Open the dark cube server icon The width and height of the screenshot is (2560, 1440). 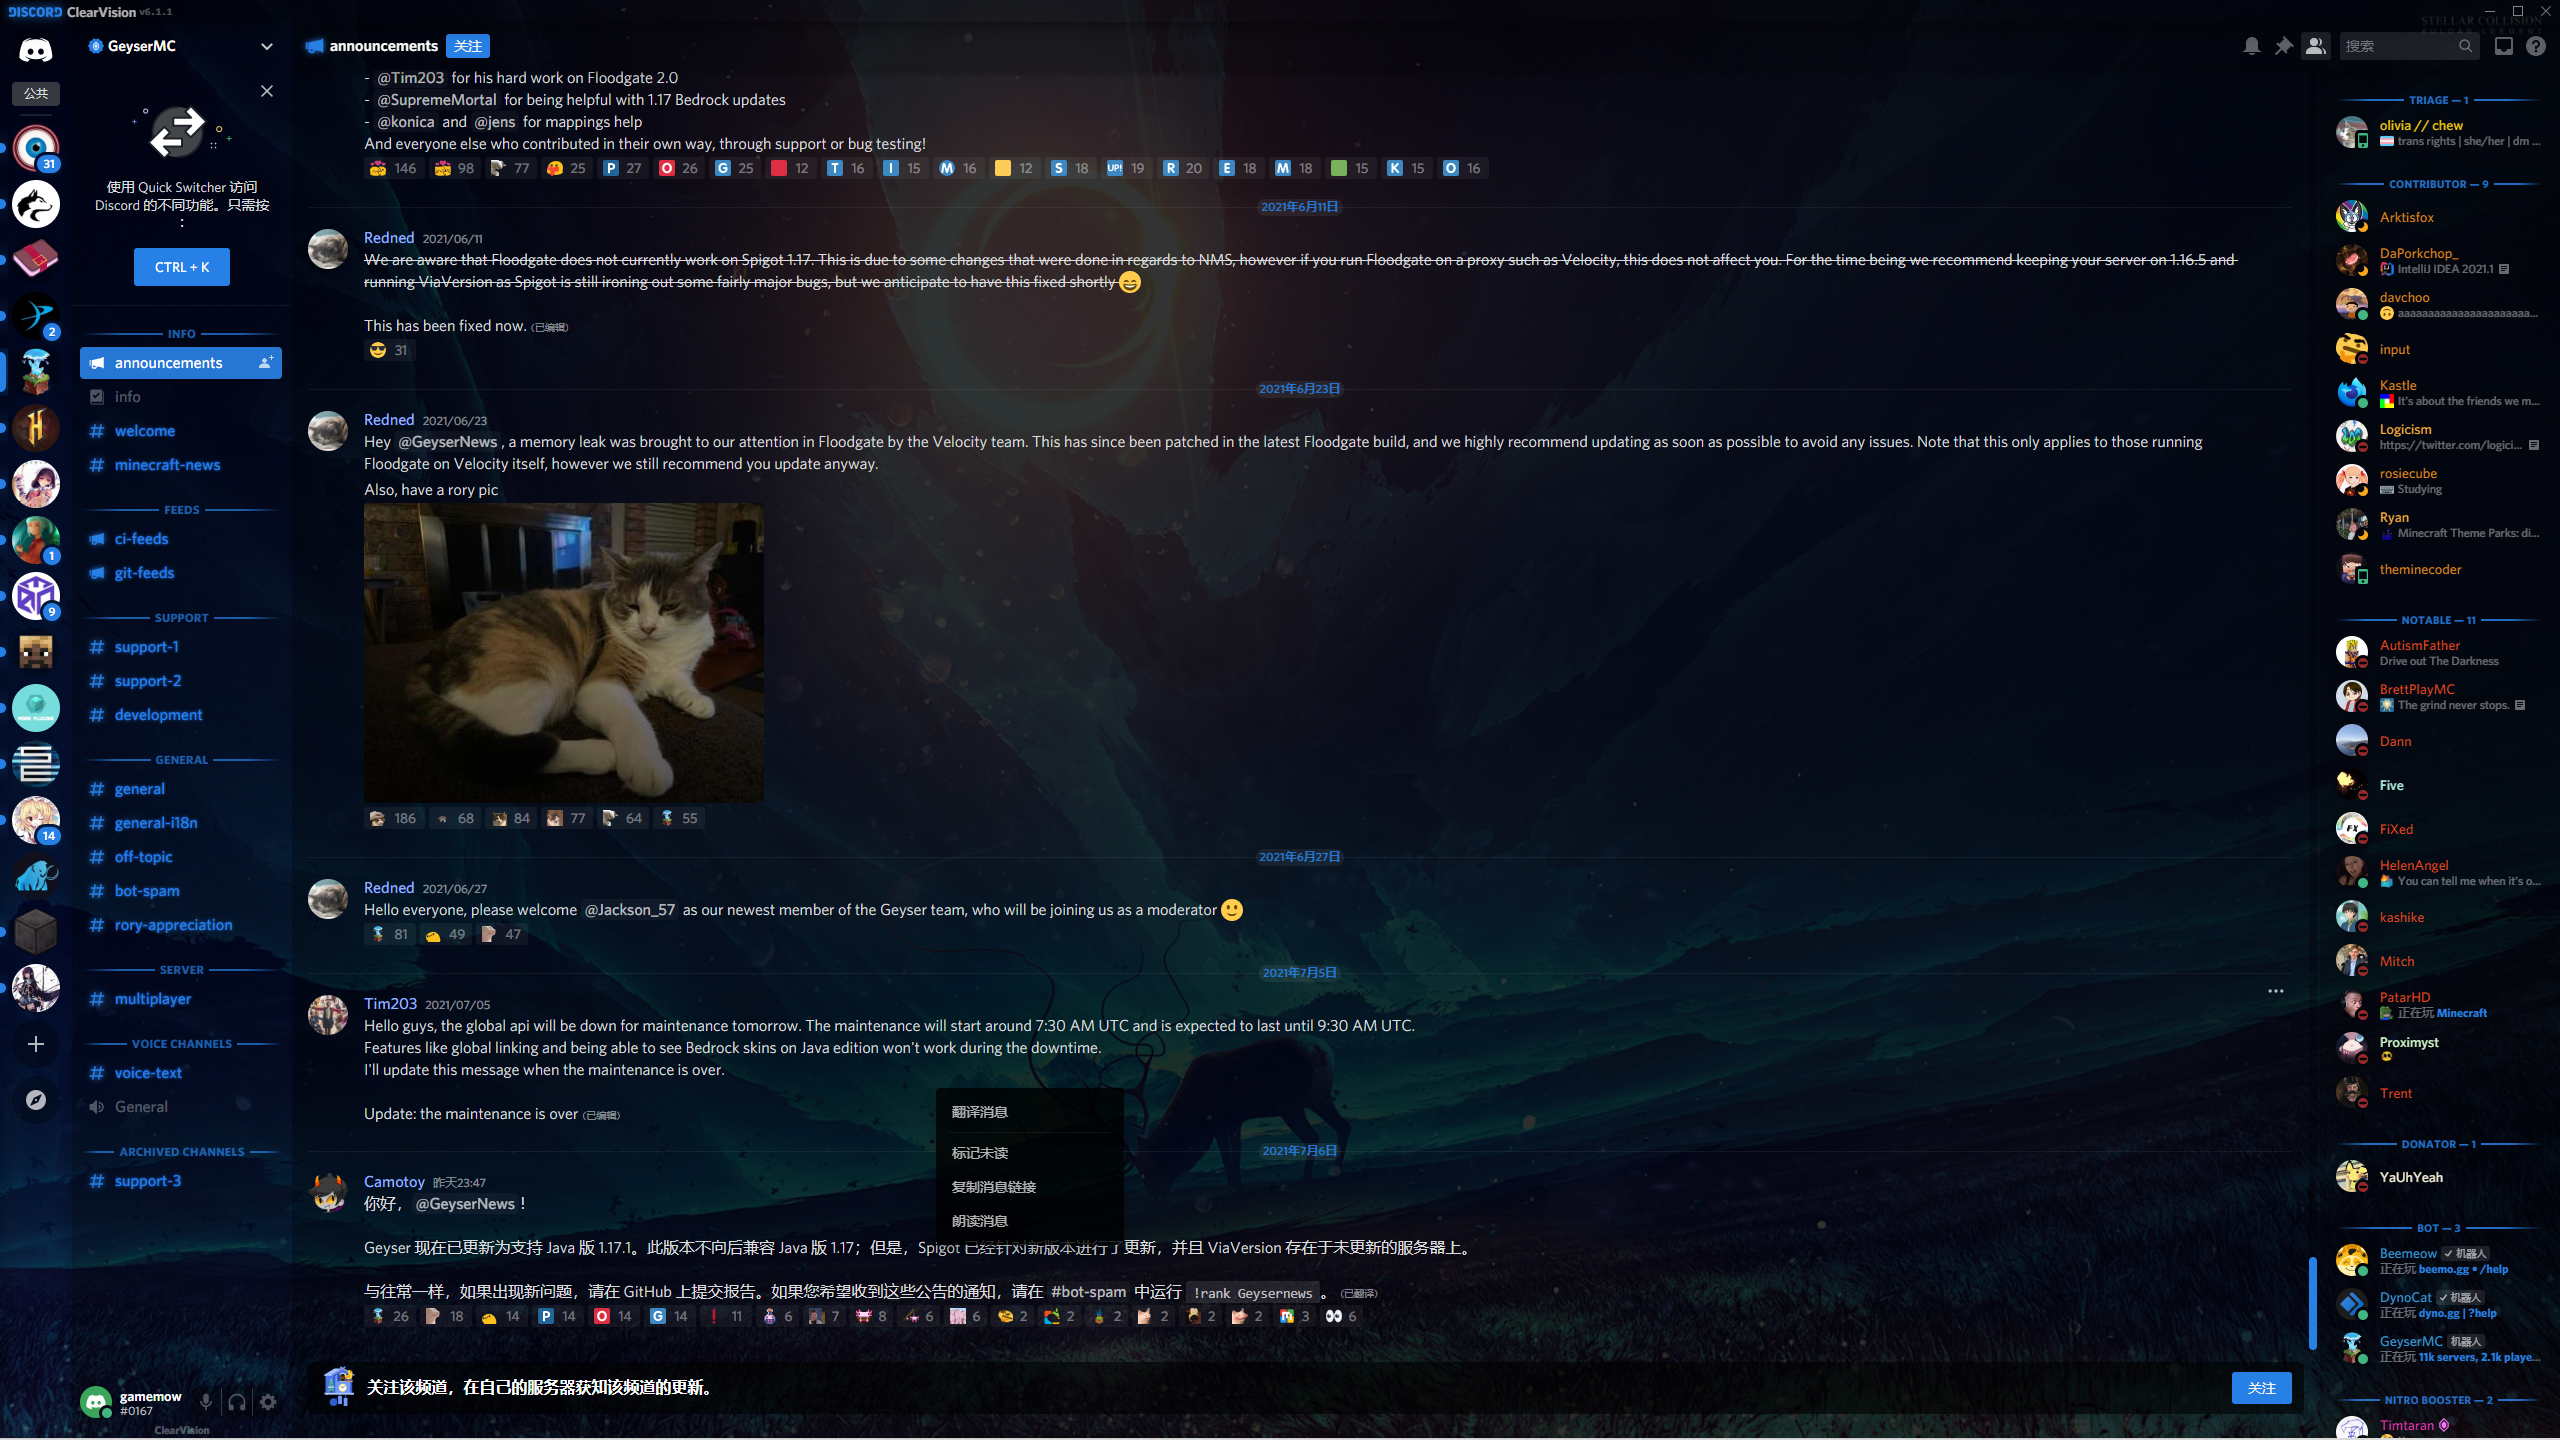click(36, 932)
